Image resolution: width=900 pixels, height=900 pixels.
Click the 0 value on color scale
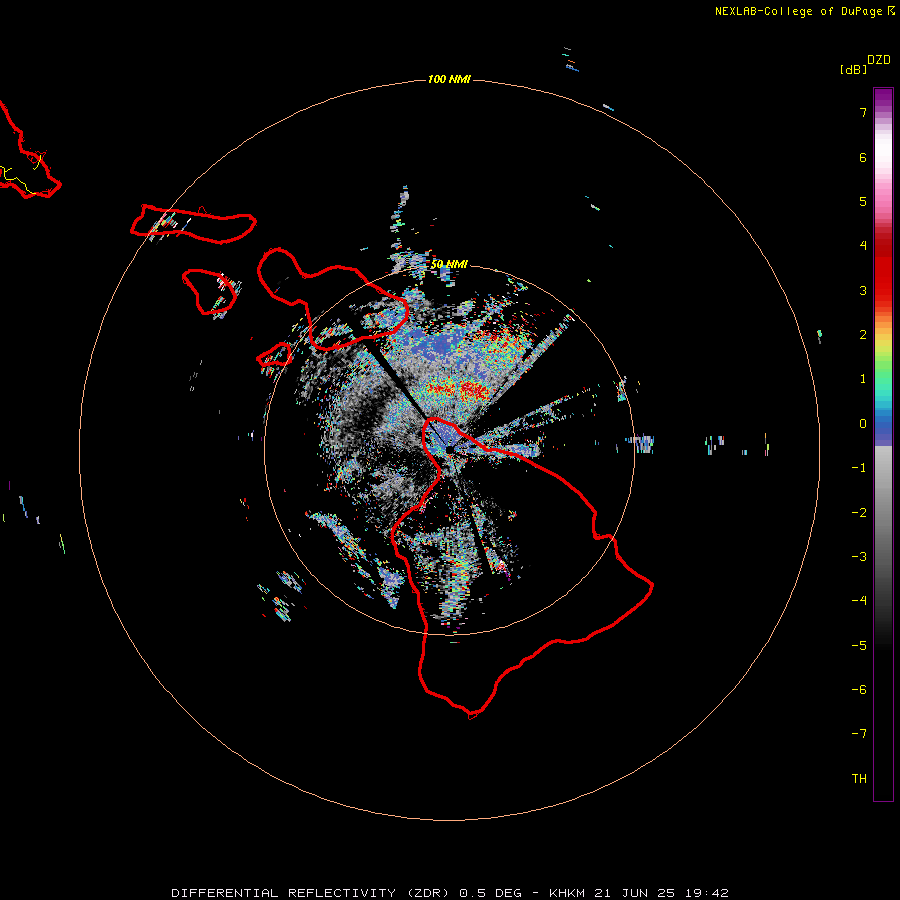863,424
